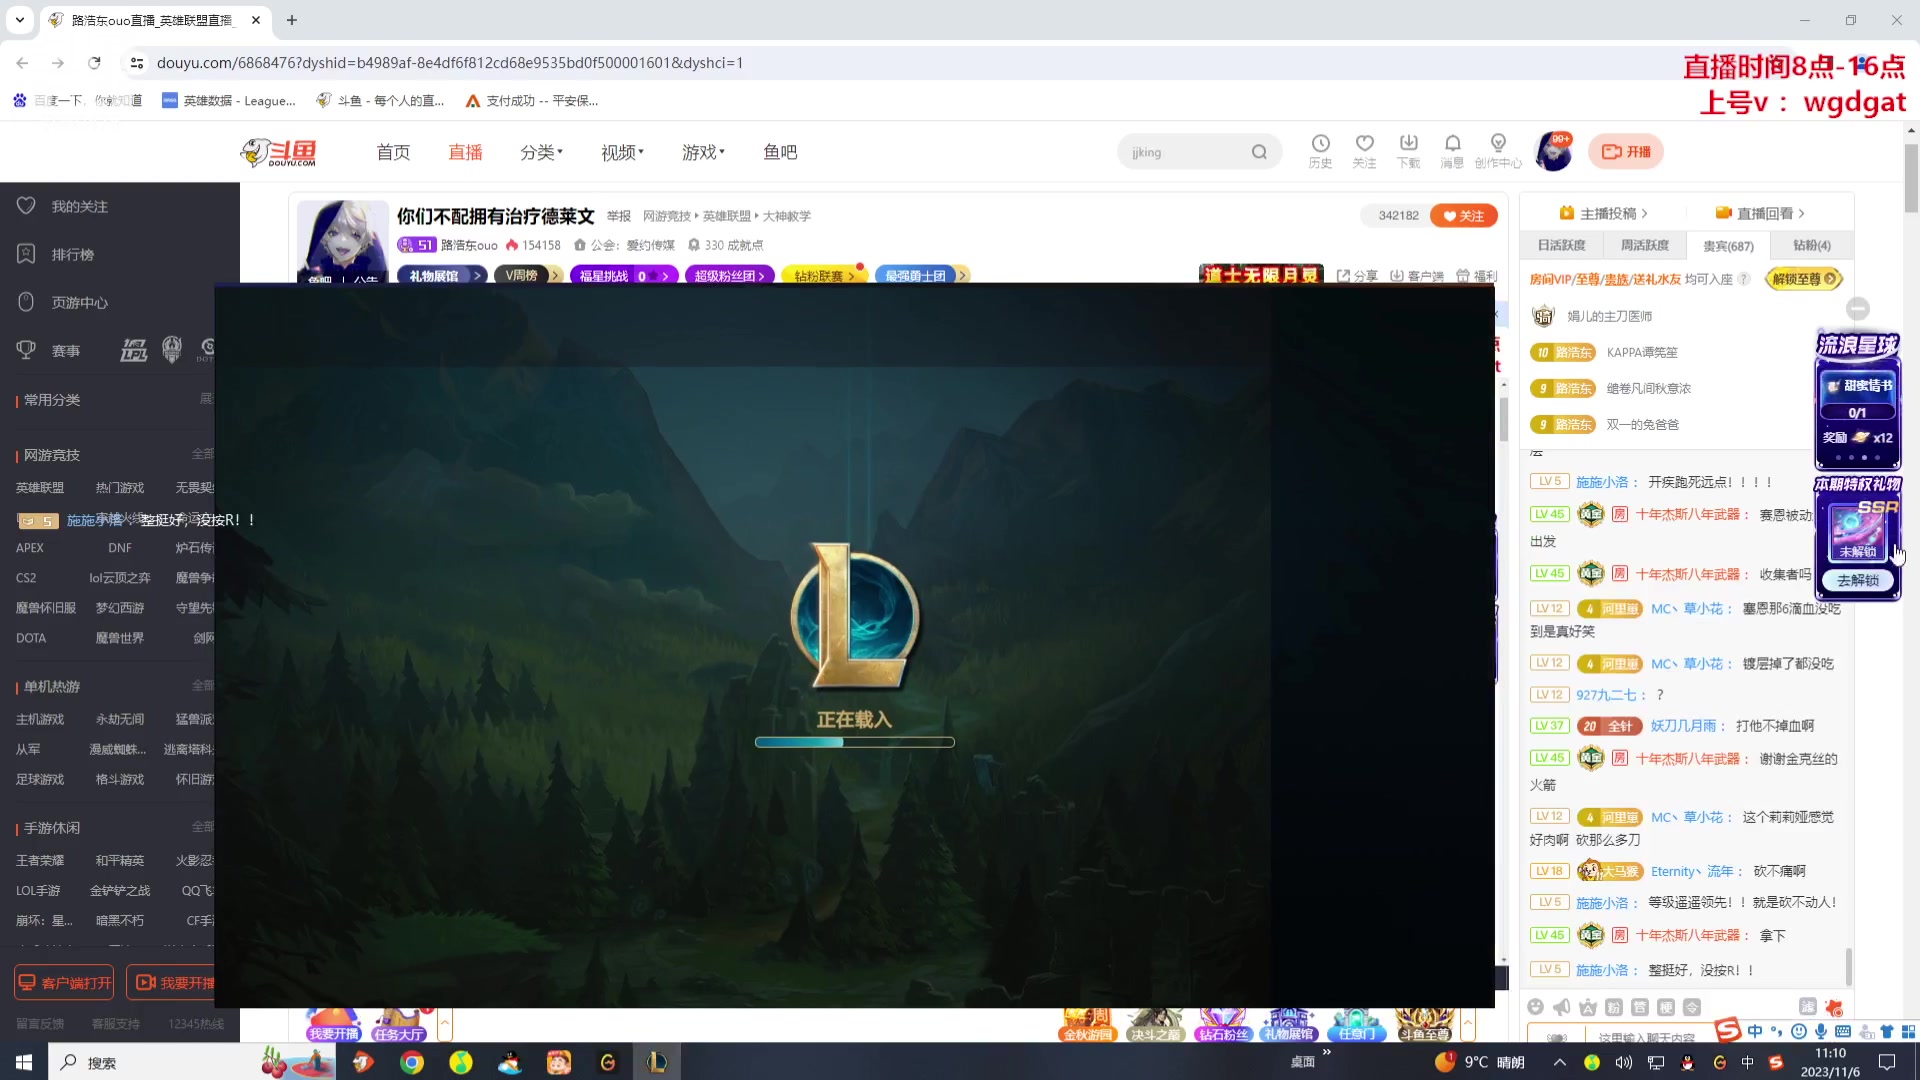The image size is (1920, 1080).
Task: Click the 开播 start streaming button
Action: [1626, 152]
